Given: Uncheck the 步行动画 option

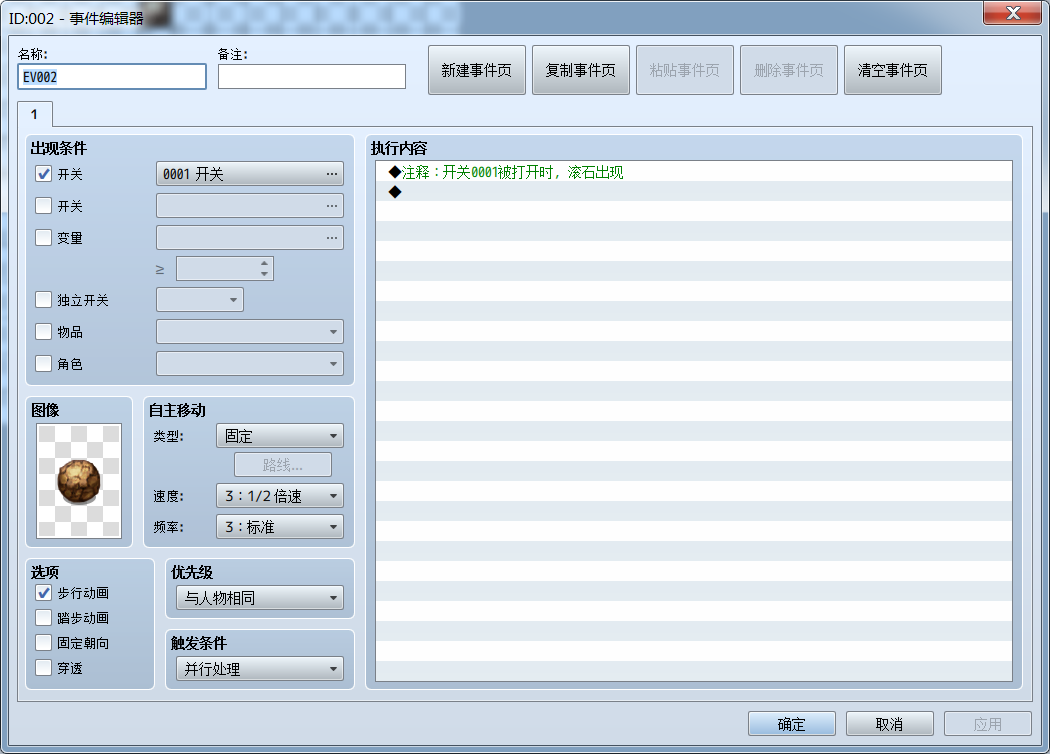Looking at the screenshot, I should (x=44, y=593).
